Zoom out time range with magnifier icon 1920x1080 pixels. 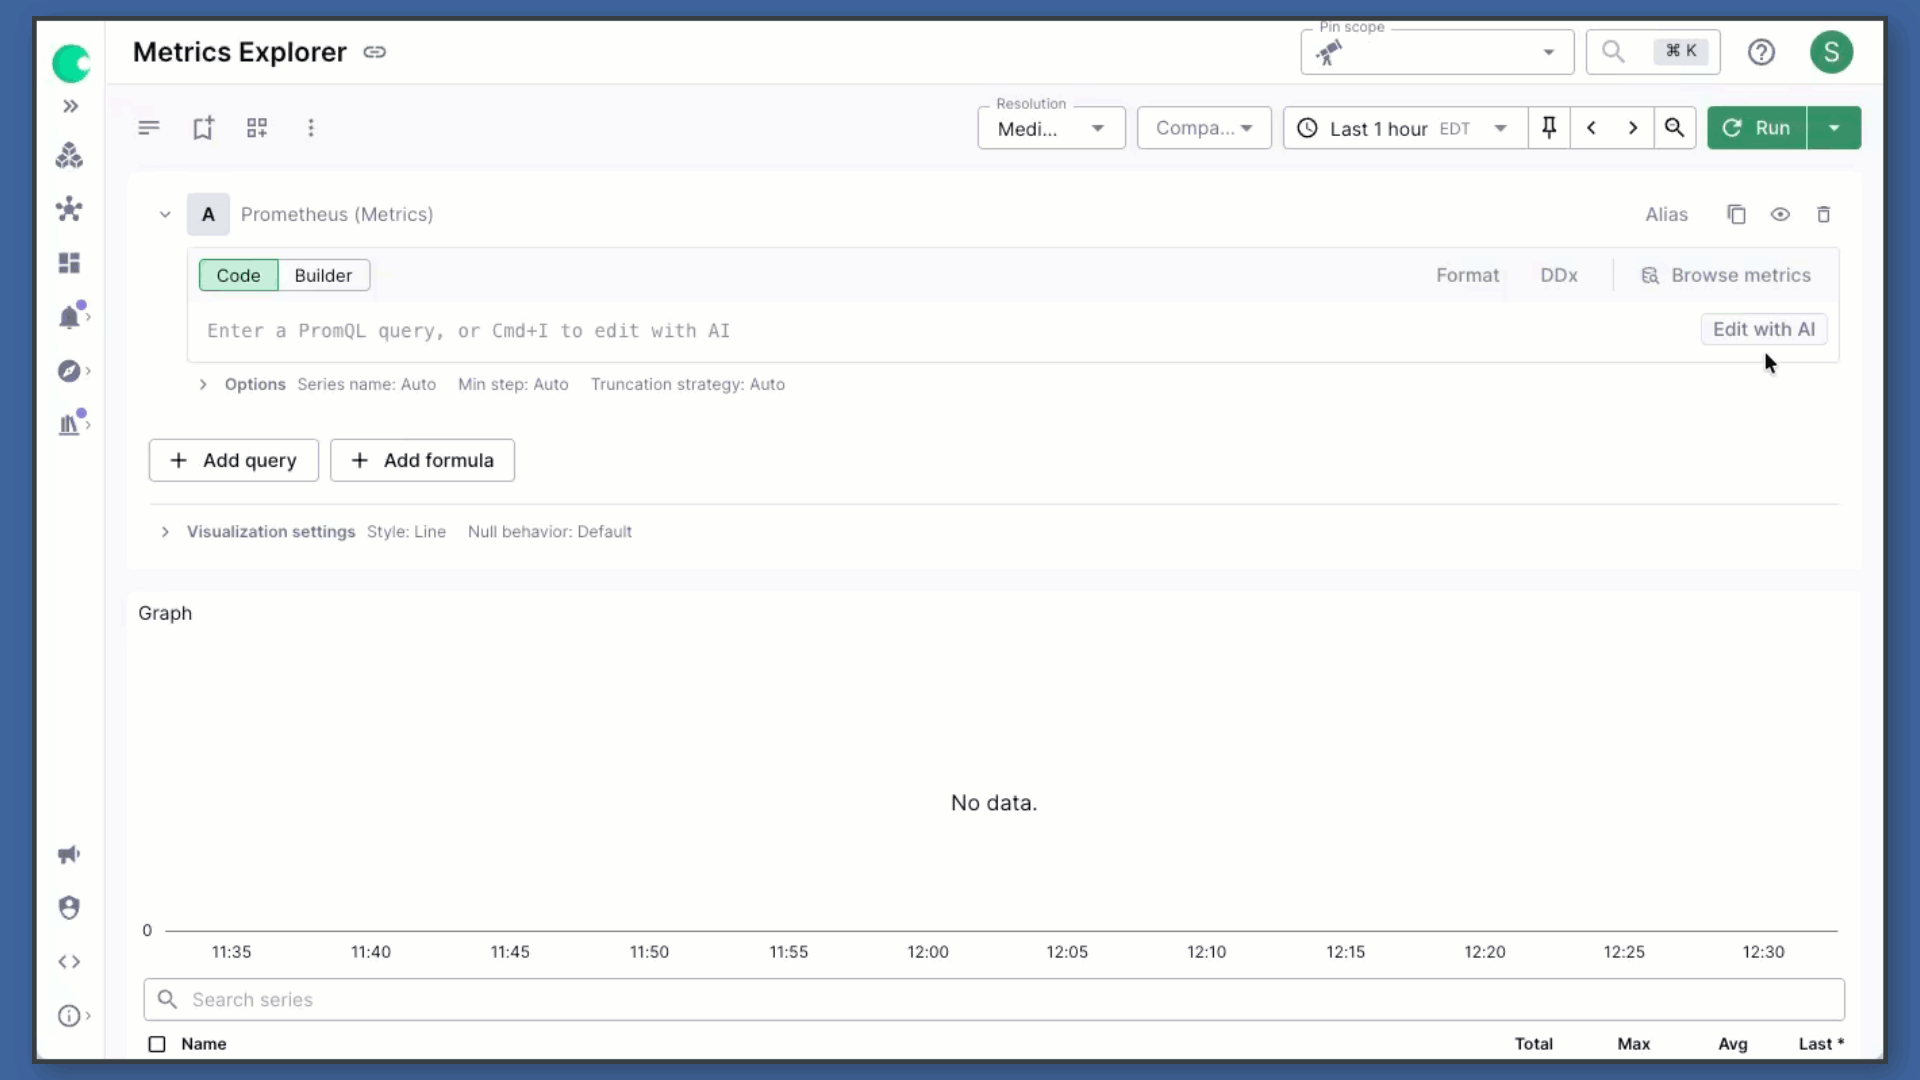click(1675, 128)
